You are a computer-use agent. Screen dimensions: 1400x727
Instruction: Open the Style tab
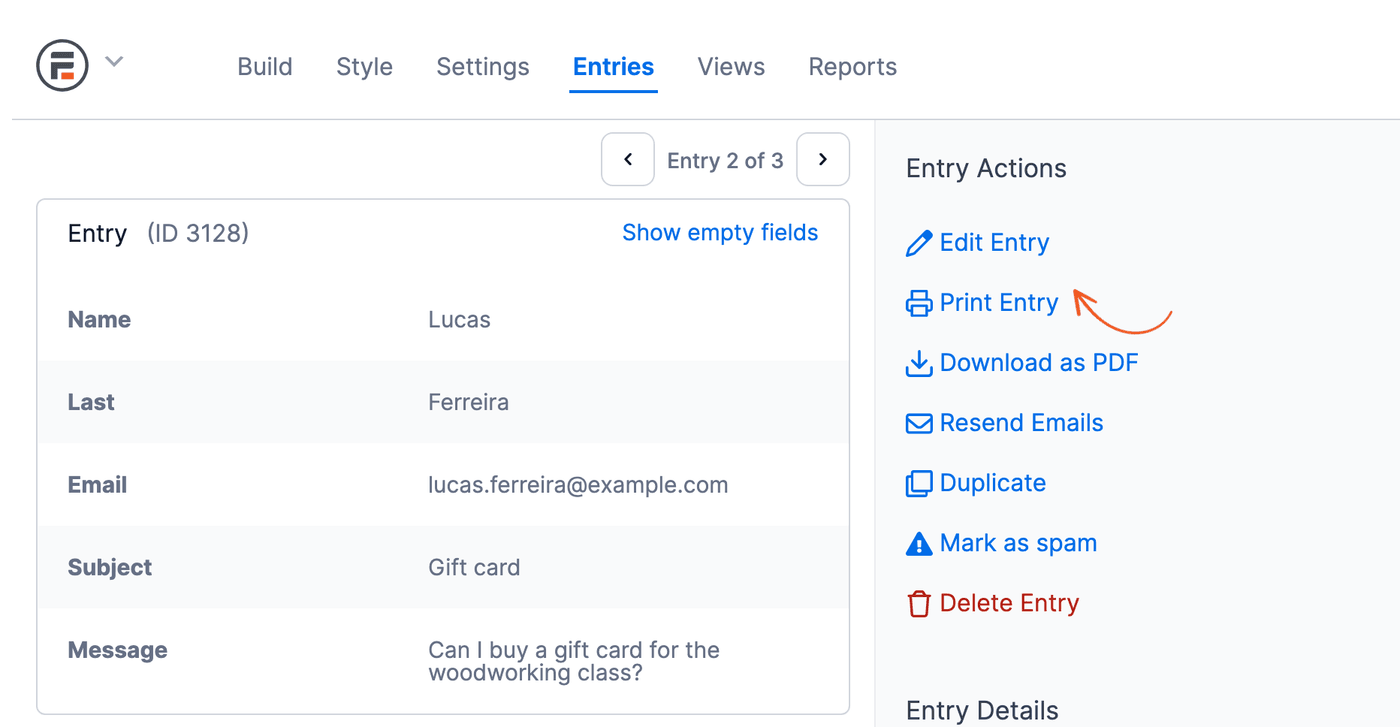click(364, 67)
